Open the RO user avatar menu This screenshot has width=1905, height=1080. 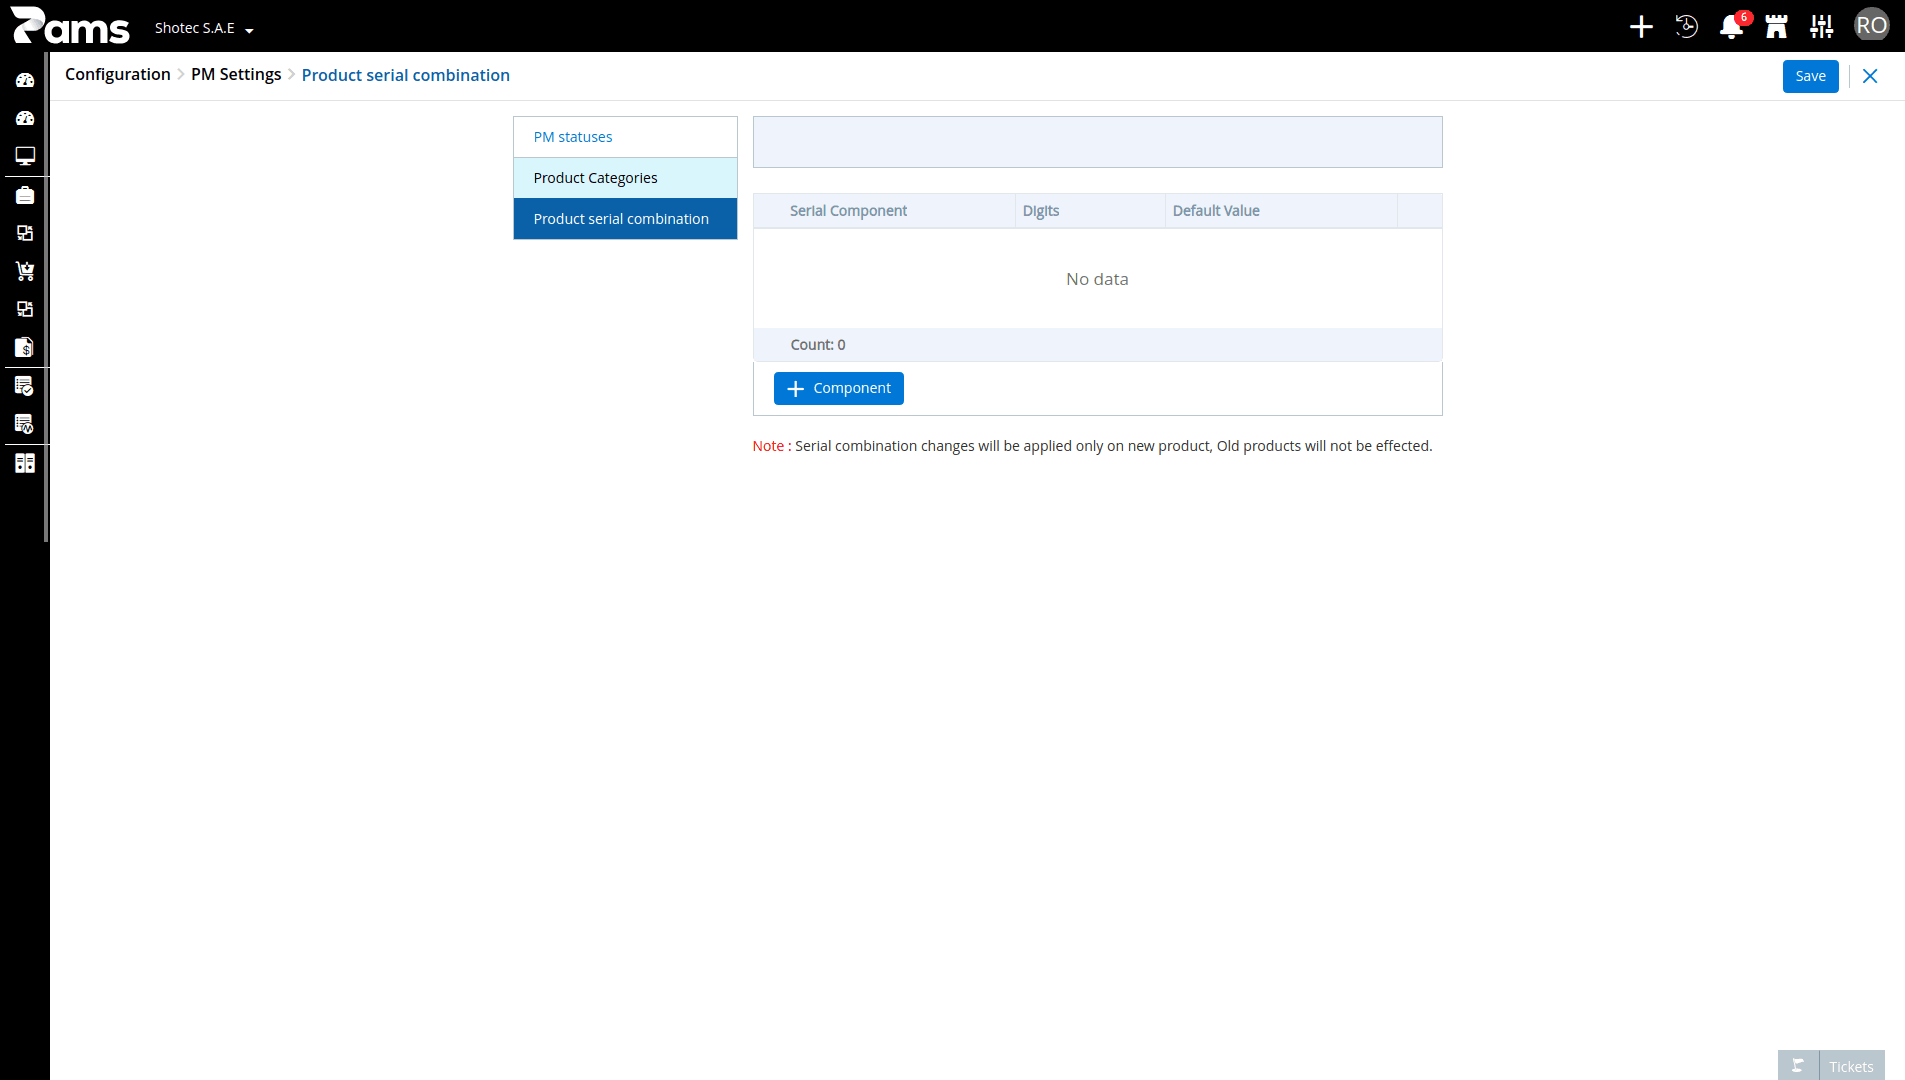tap(1872, 26)
